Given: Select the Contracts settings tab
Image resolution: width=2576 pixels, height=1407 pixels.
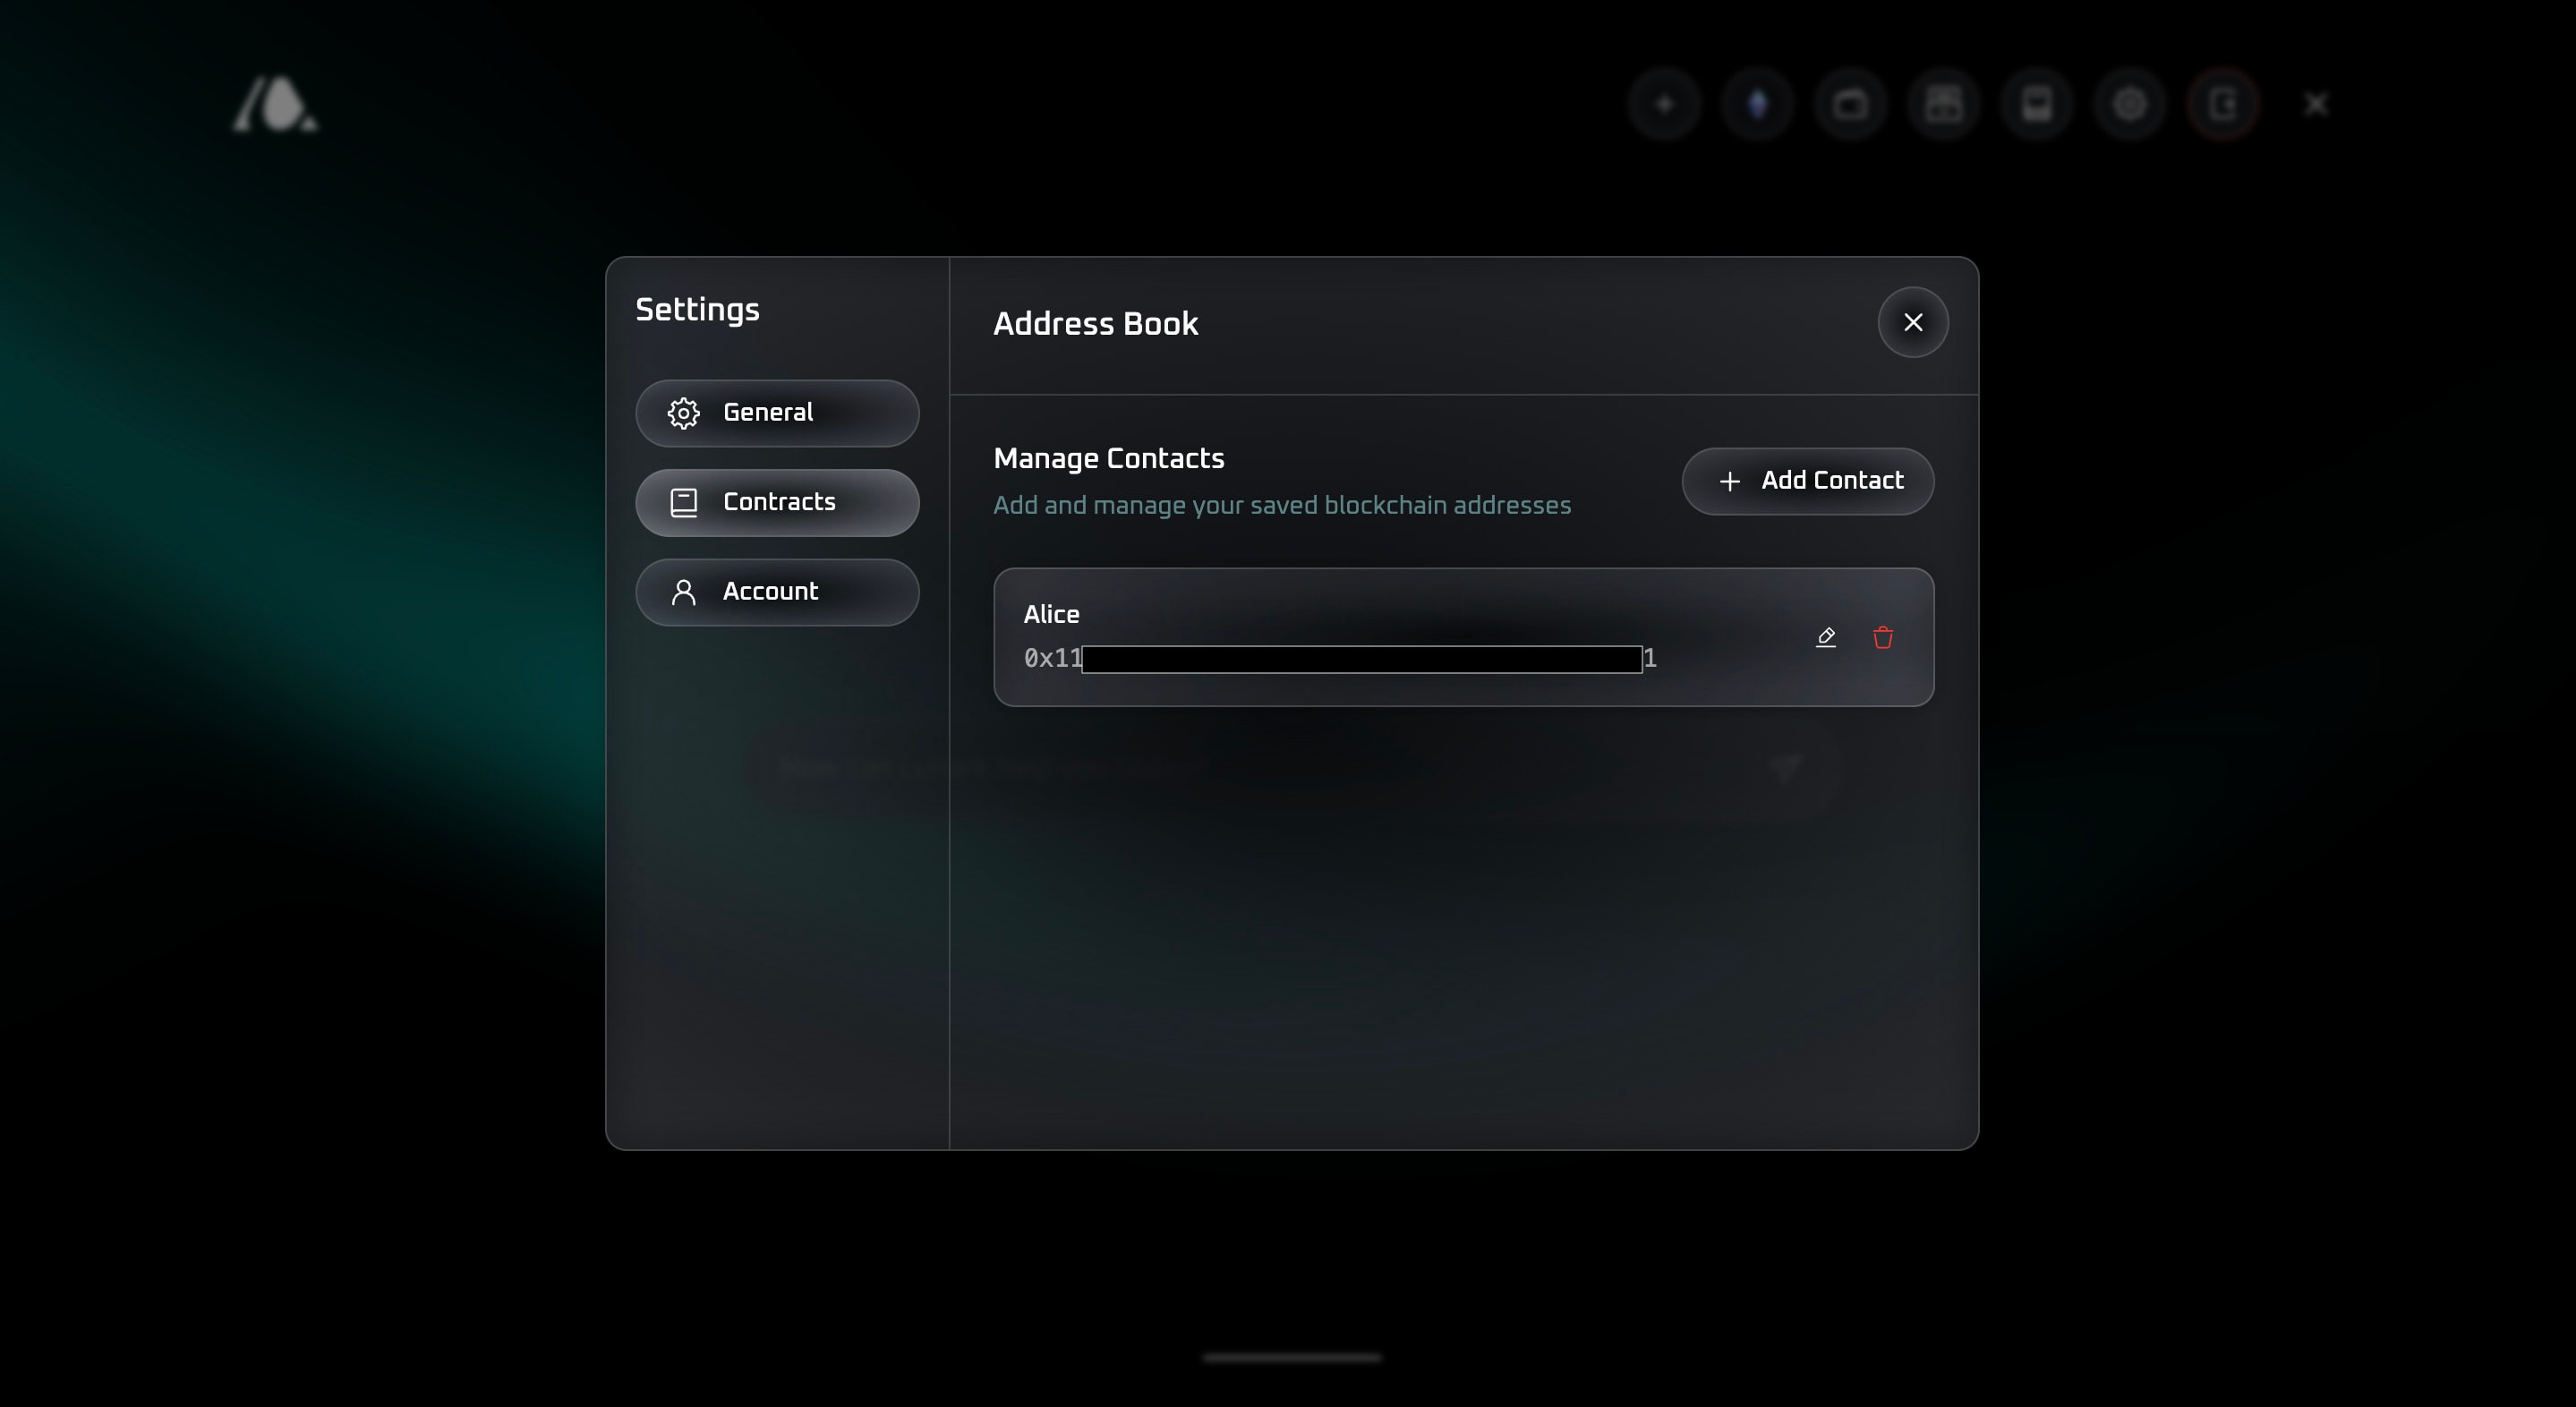Looking at the screenshot, I should click(777, 503).
